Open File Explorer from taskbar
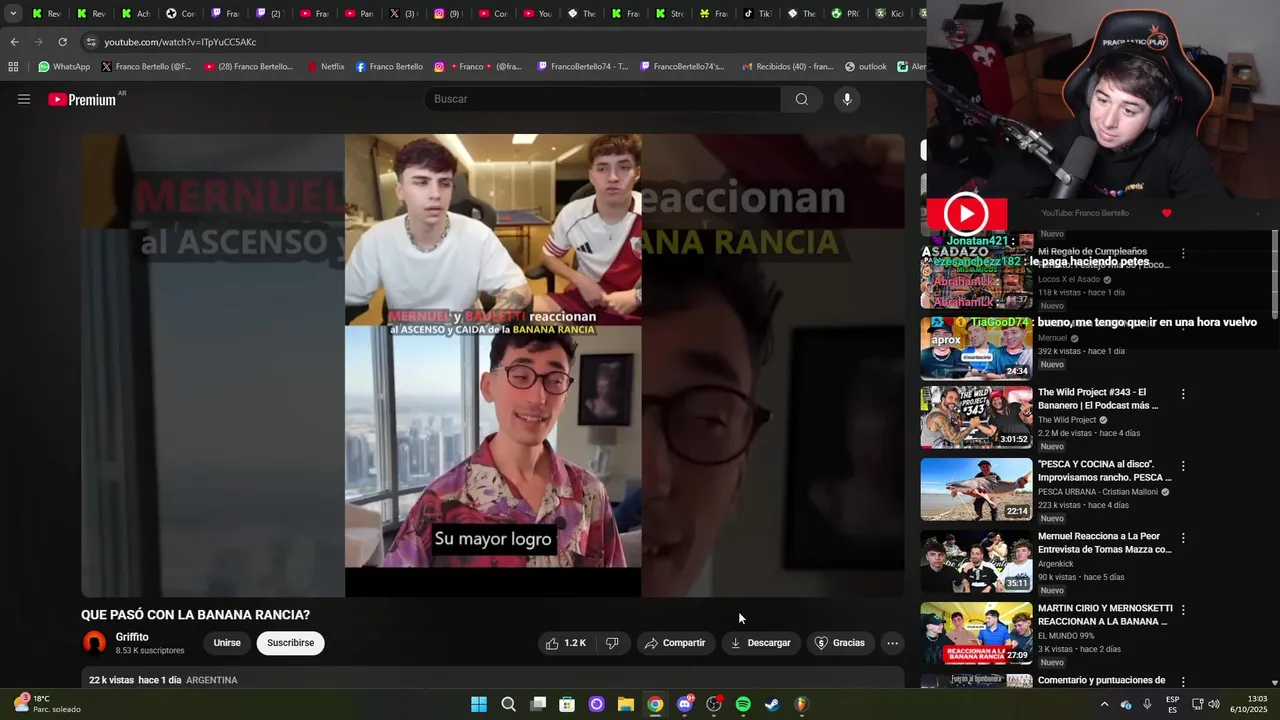Image resolution: width=1280 pixels, height=720 pixels. [x=626, y=704]
